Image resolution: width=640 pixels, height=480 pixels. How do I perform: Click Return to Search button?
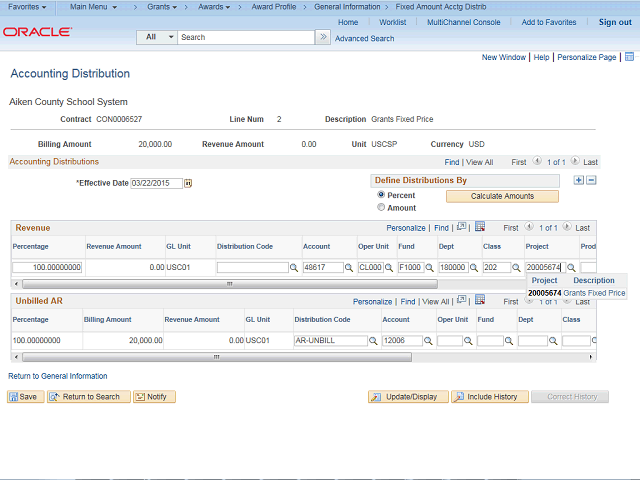click(x=89, y=397)
